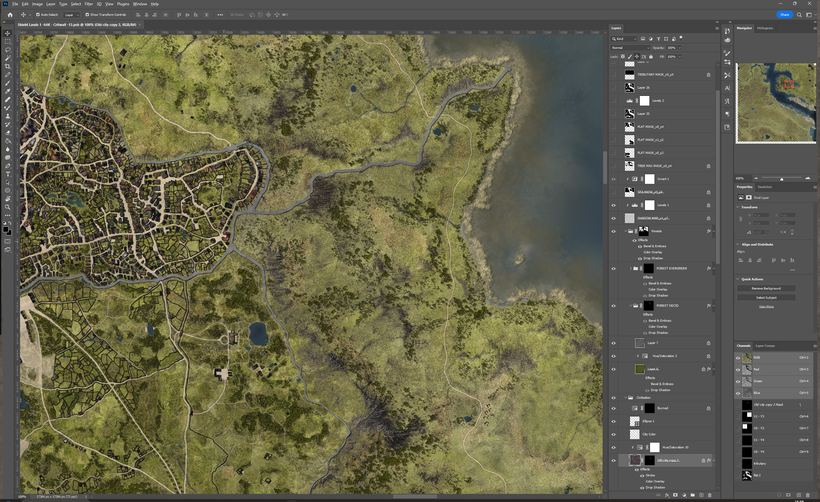Click the lock position icon in Layers
The width and height of the screenshot is (820, 502).
637,56
